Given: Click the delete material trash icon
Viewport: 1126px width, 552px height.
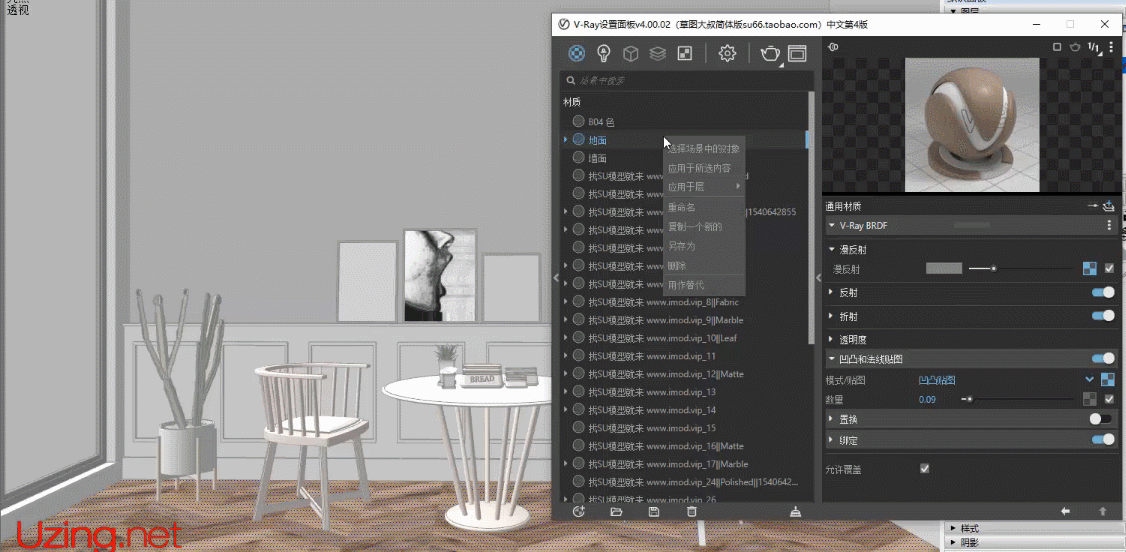Looking at the screenshot, I should coord(691,512).
